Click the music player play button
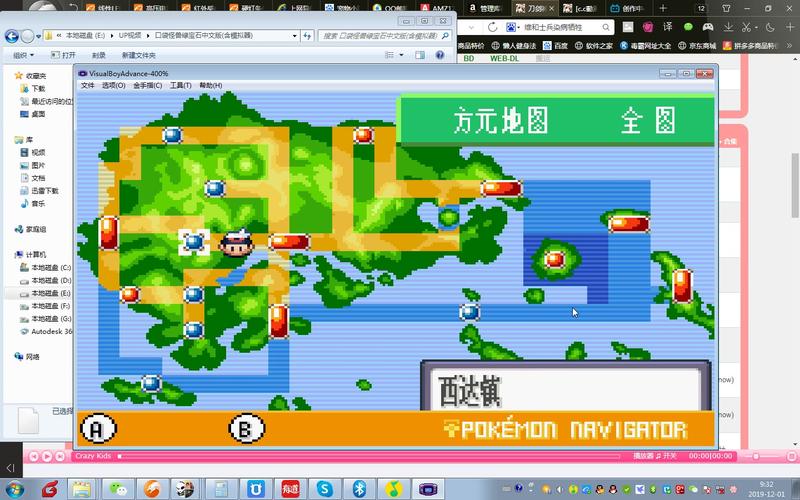This screenshot has height=500, width=800. point(46,456)
